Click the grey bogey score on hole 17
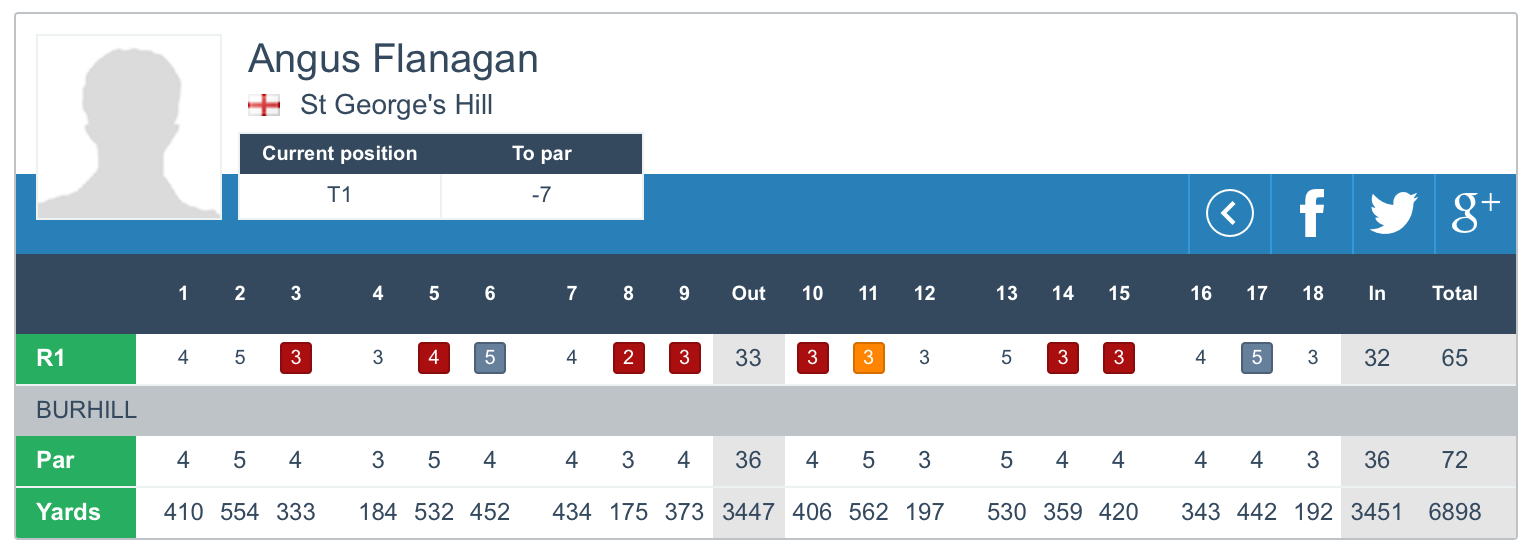The width and height of the screenshot is (1534, 551). pyautogui.click(x=1257, y=358)
